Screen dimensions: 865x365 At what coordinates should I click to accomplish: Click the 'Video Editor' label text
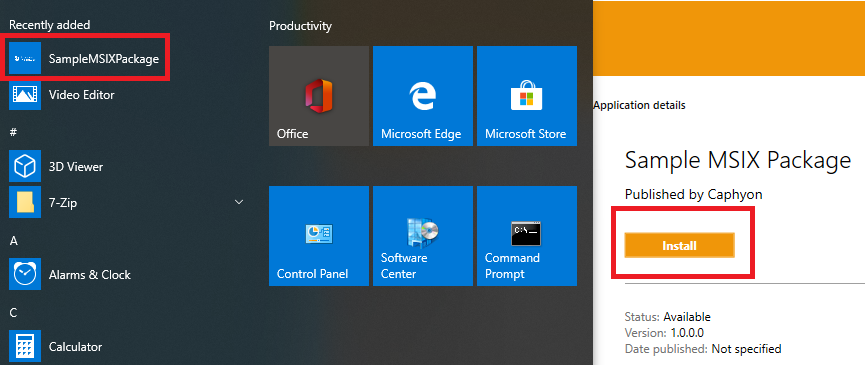tap(82, 95)
